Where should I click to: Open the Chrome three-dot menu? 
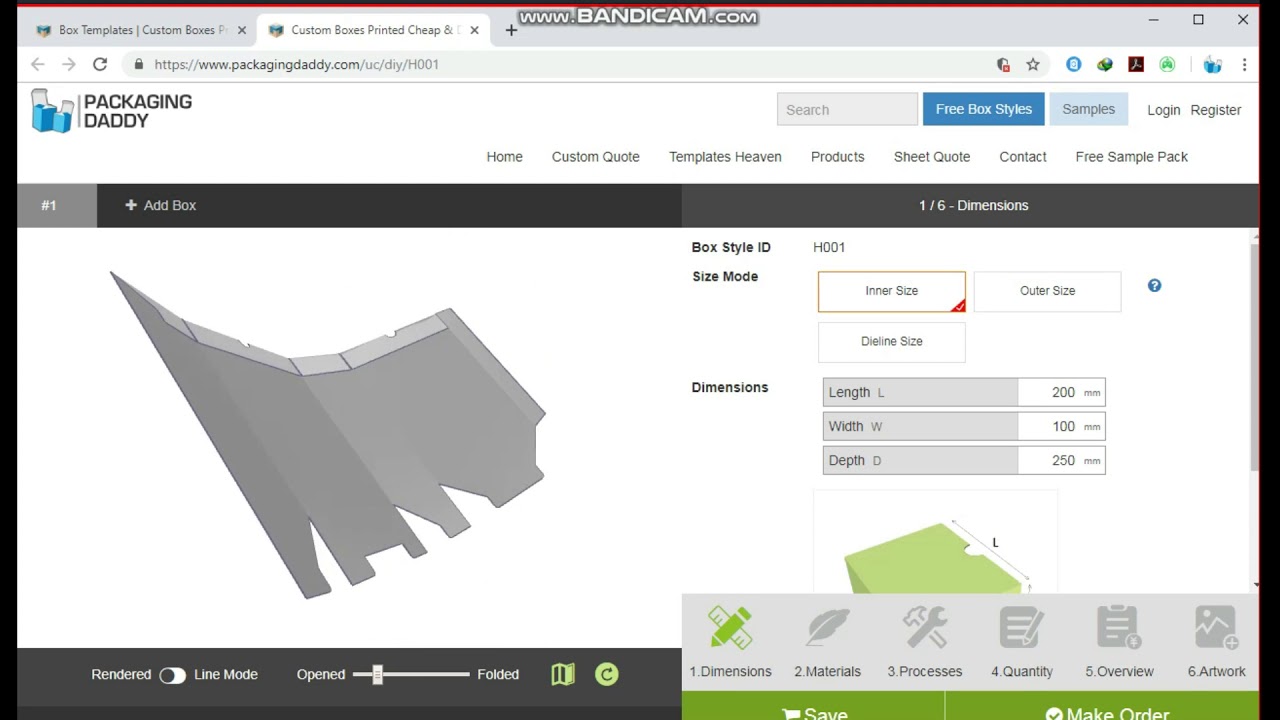tap(1244, 64)
